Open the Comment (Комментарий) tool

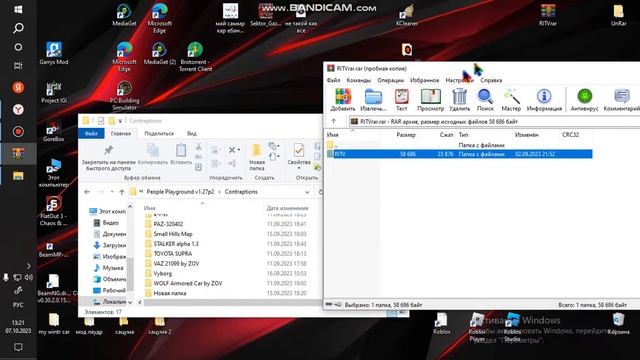[x=622, y=100]
